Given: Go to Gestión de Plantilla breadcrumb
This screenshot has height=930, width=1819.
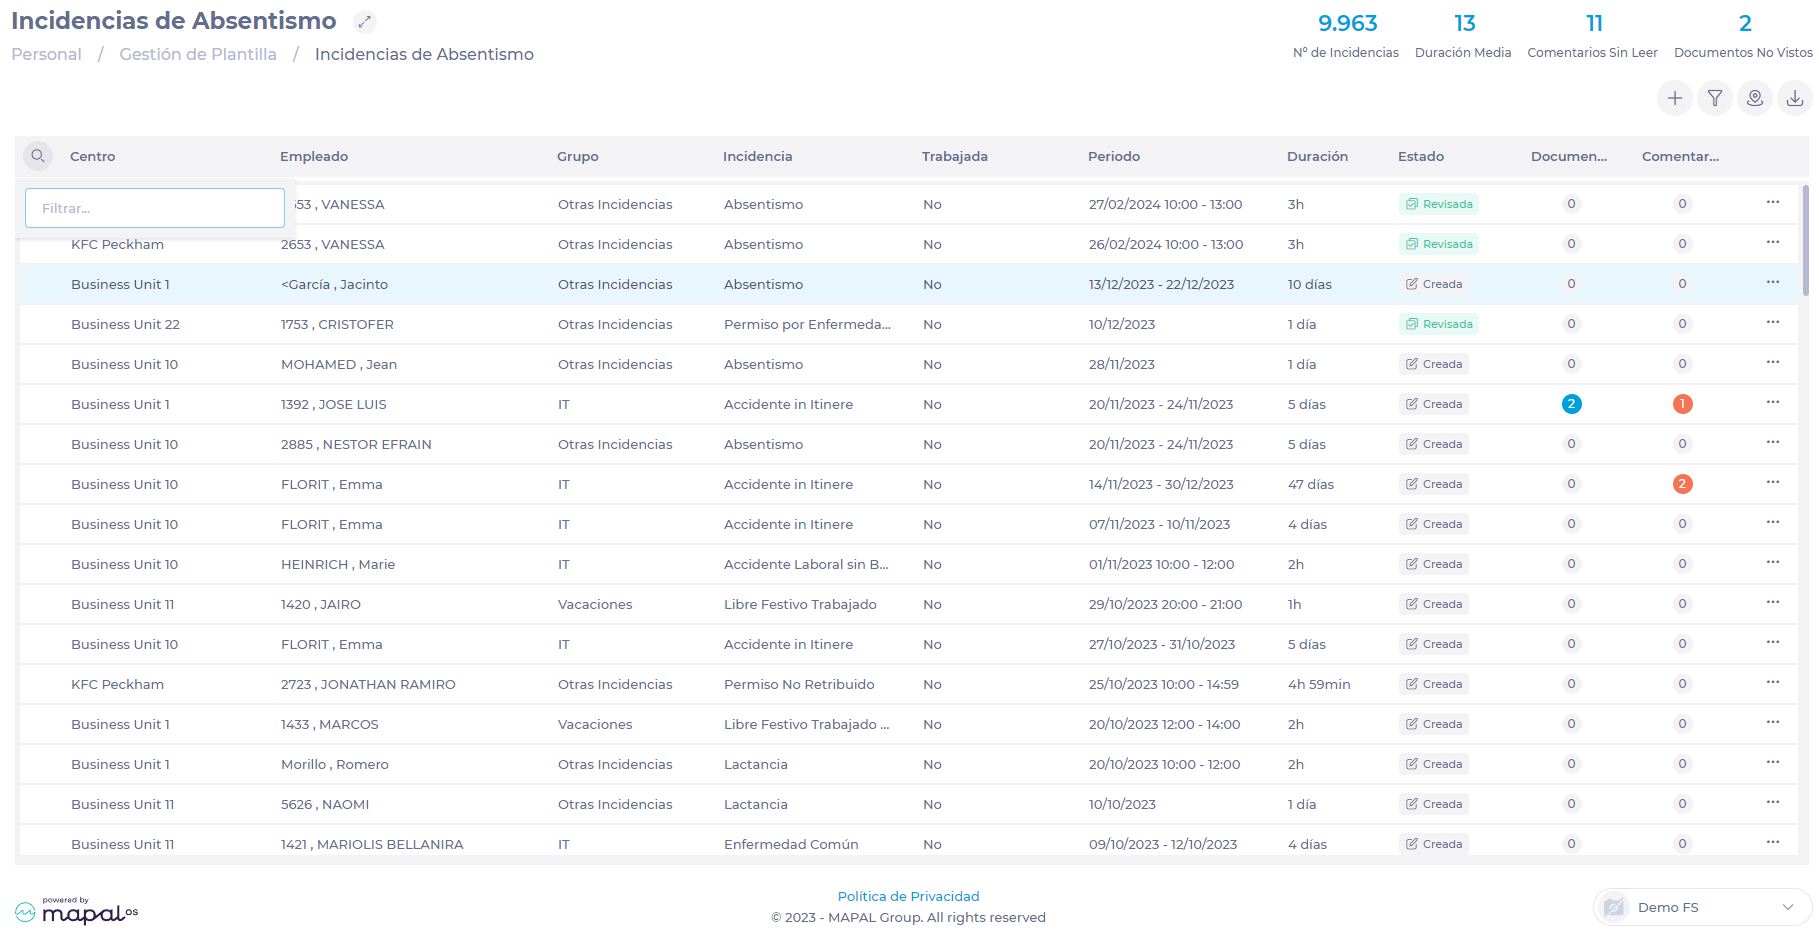Looking at the screenshot, I should [x=198, y=54].
